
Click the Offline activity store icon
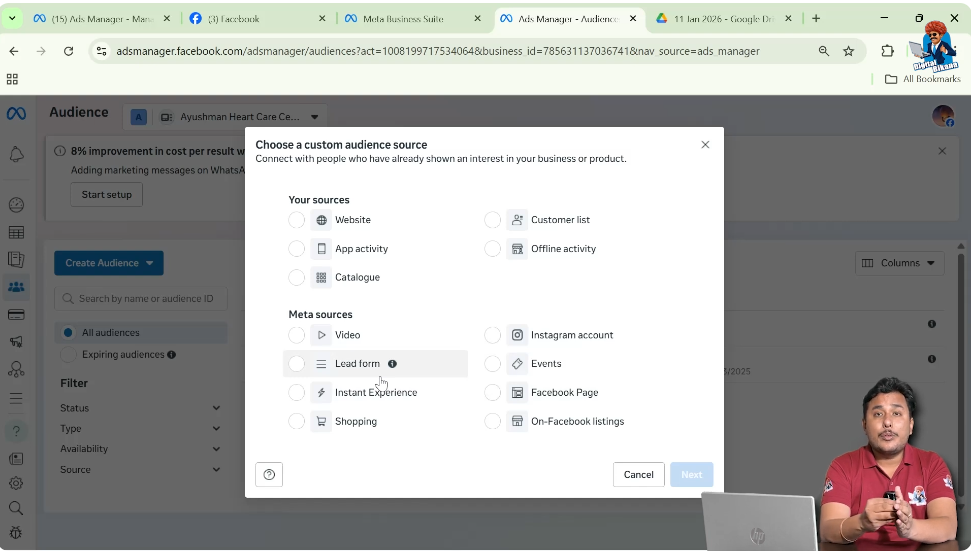[517, 249]
